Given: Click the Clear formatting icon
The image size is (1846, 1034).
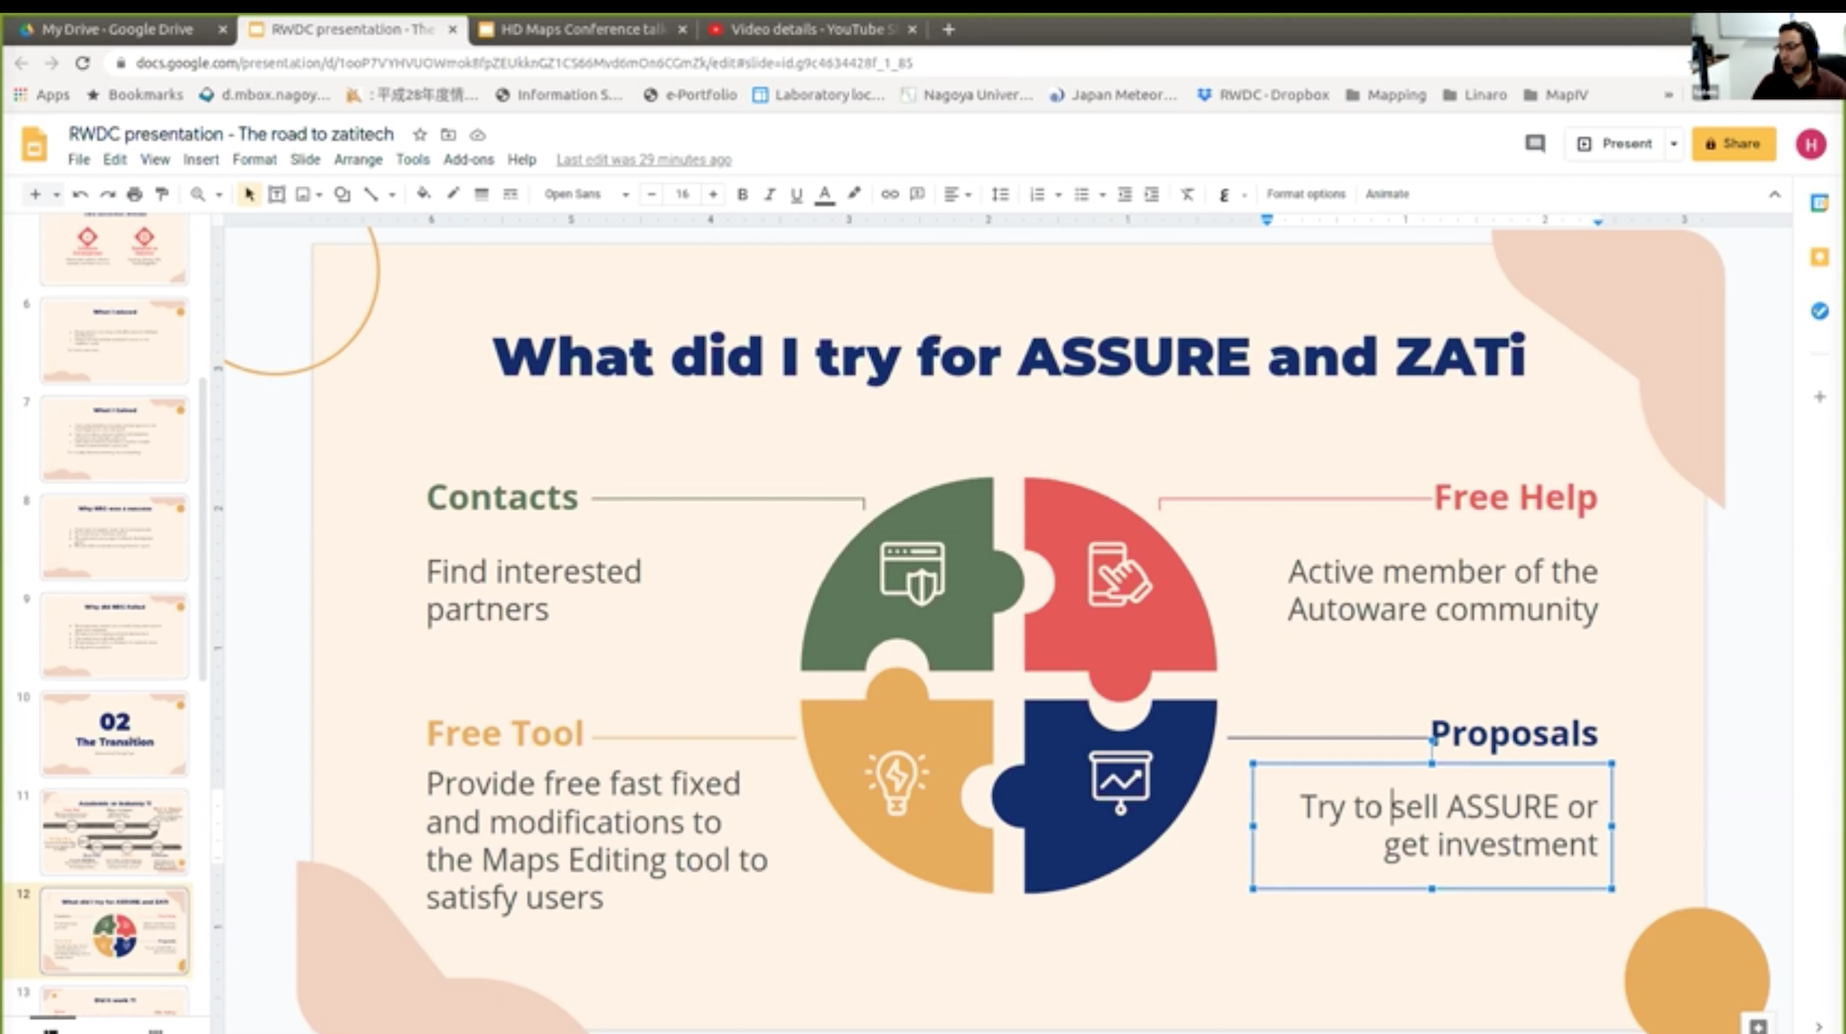Looking at the screenshot, I should pyautogui.click(x=1187, y=194).
